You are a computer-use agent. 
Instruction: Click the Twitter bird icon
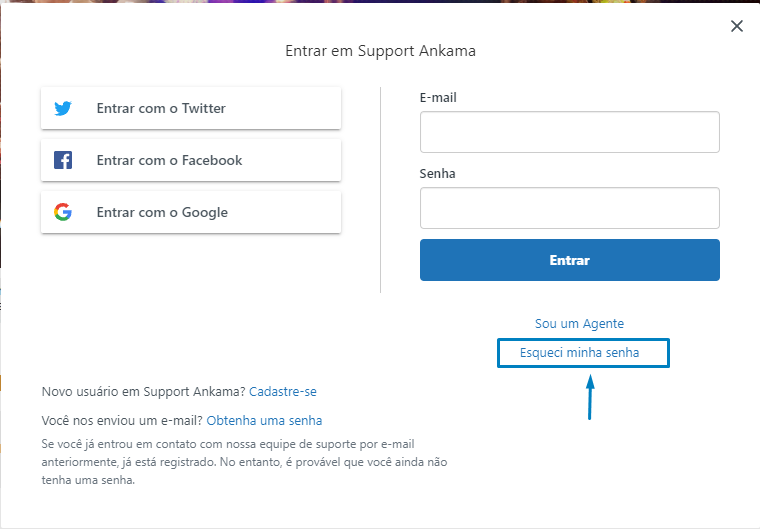(63, 108)
